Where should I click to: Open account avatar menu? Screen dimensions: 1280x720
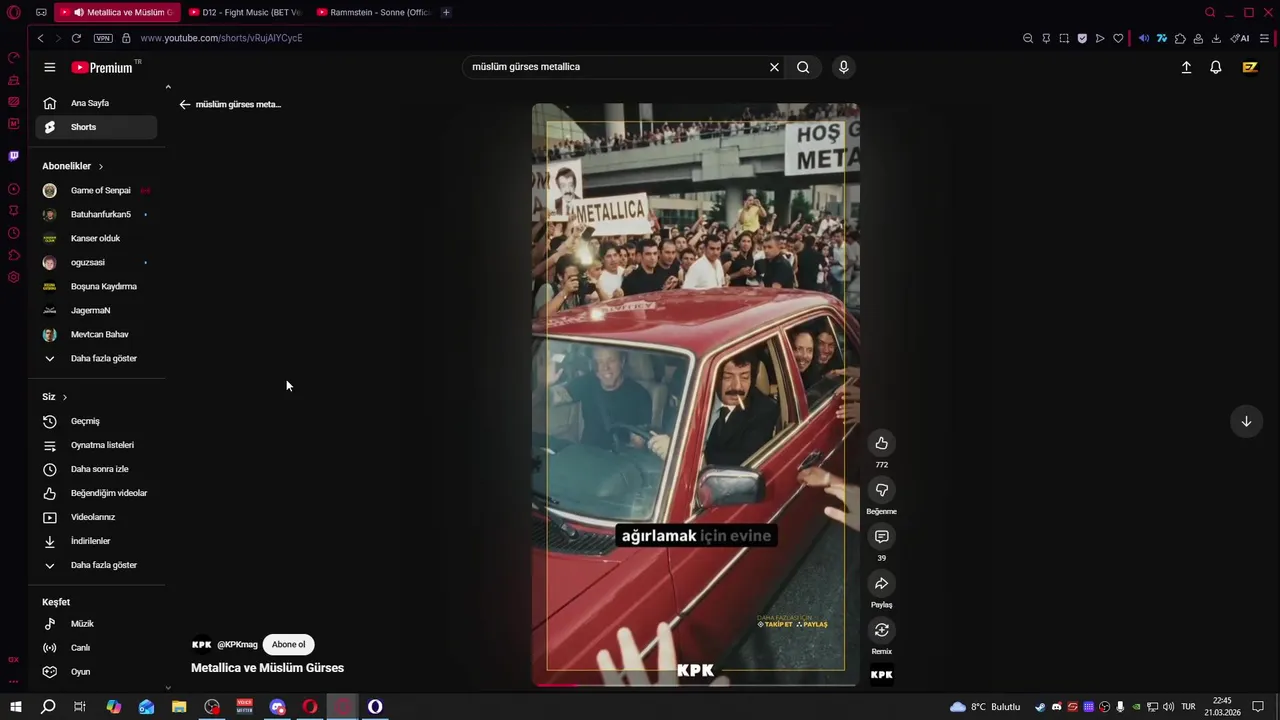(x=1250, y=67)
